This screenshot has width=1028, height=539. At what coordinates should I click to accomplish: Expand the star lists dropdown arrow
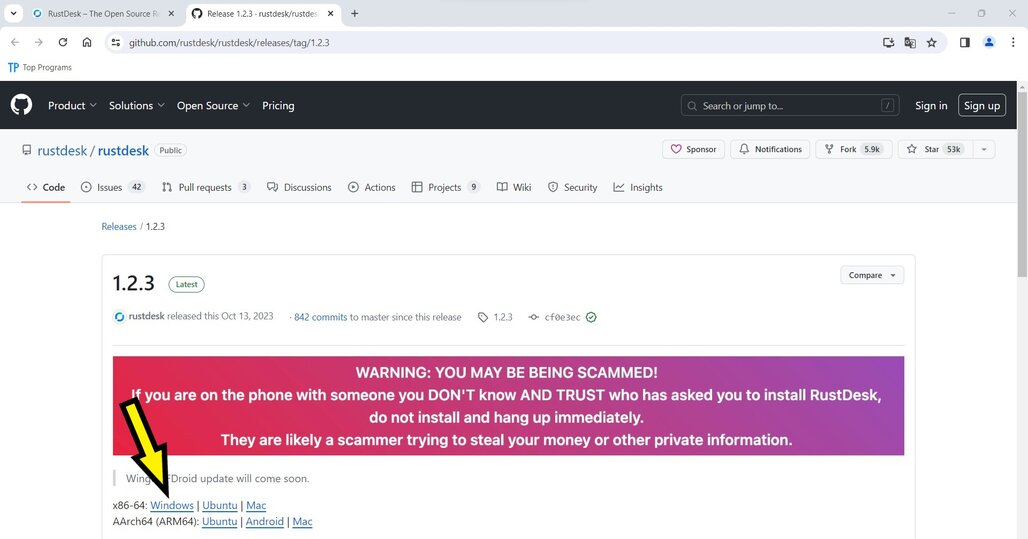(983, 150)
